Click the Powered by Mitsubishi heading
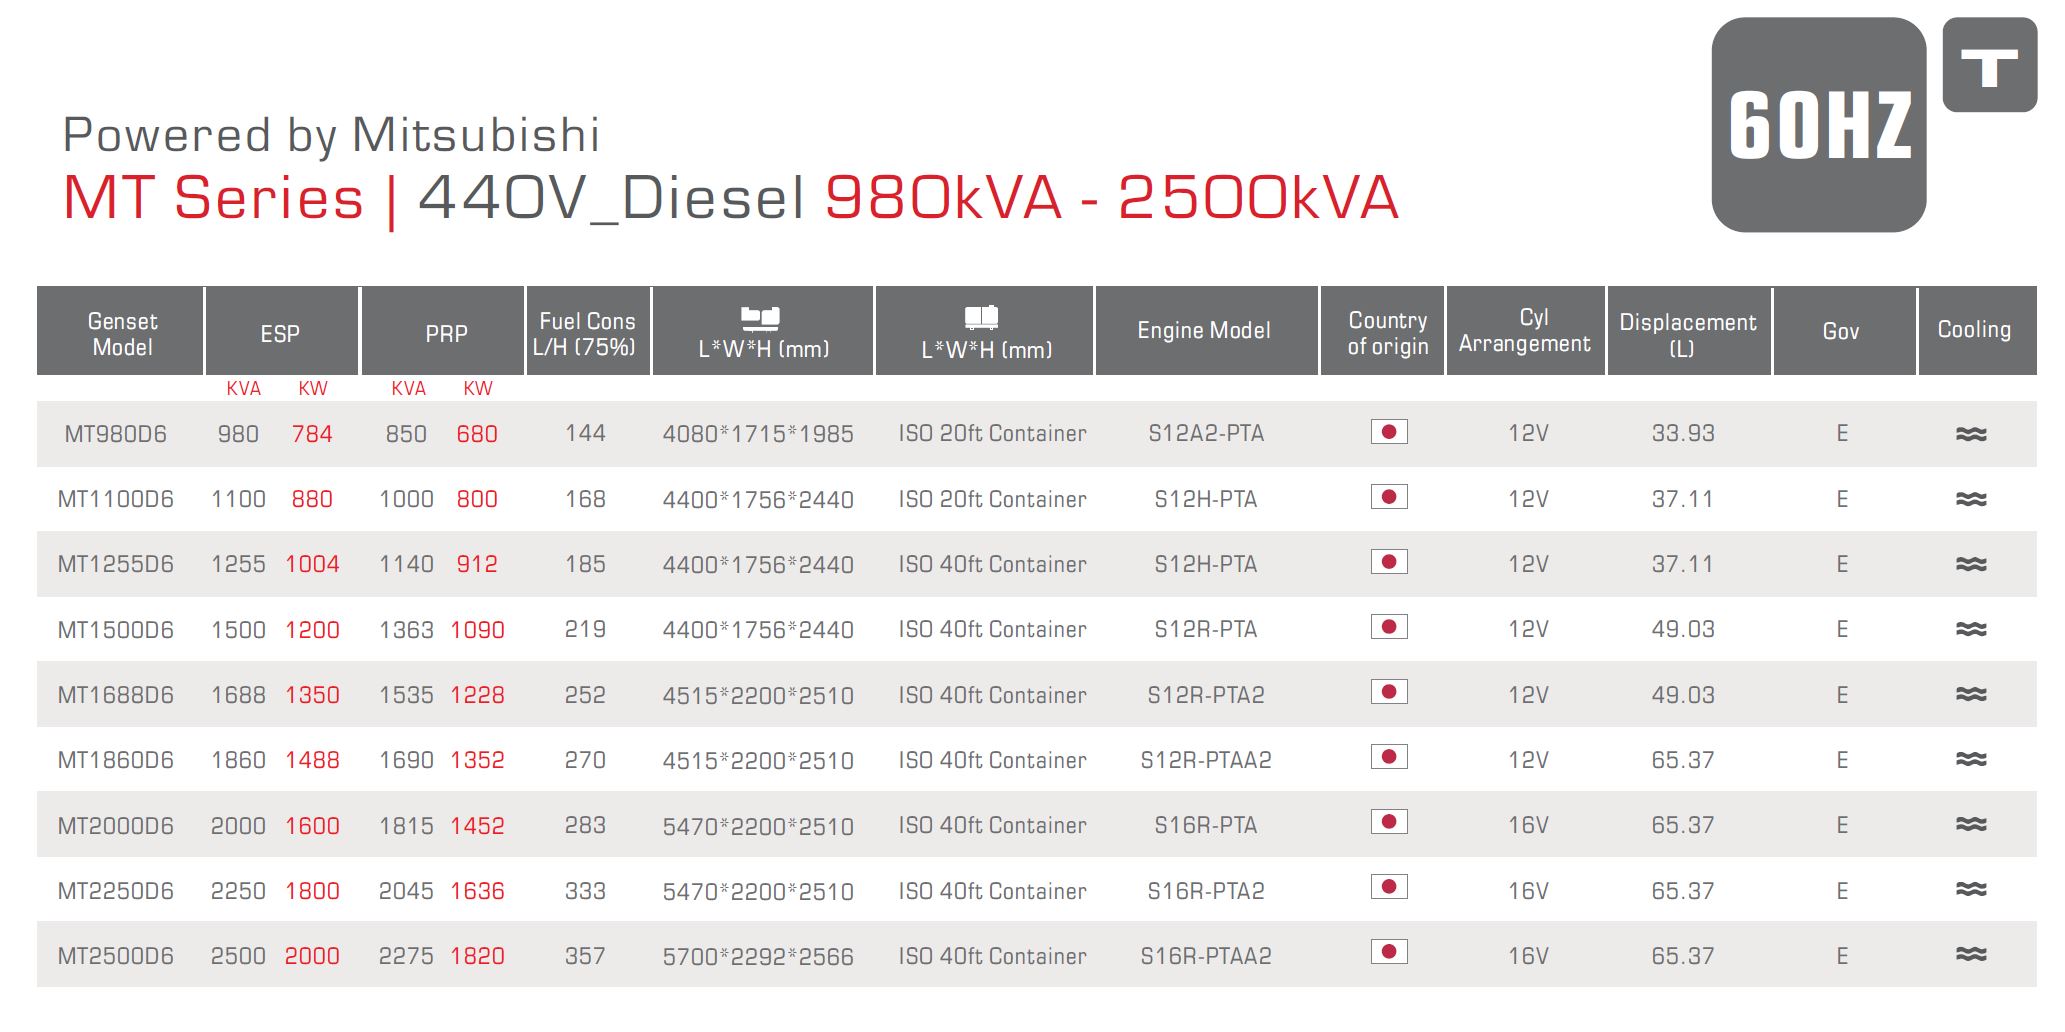This screenshot has height=1032, width=2065. (331, 135)
